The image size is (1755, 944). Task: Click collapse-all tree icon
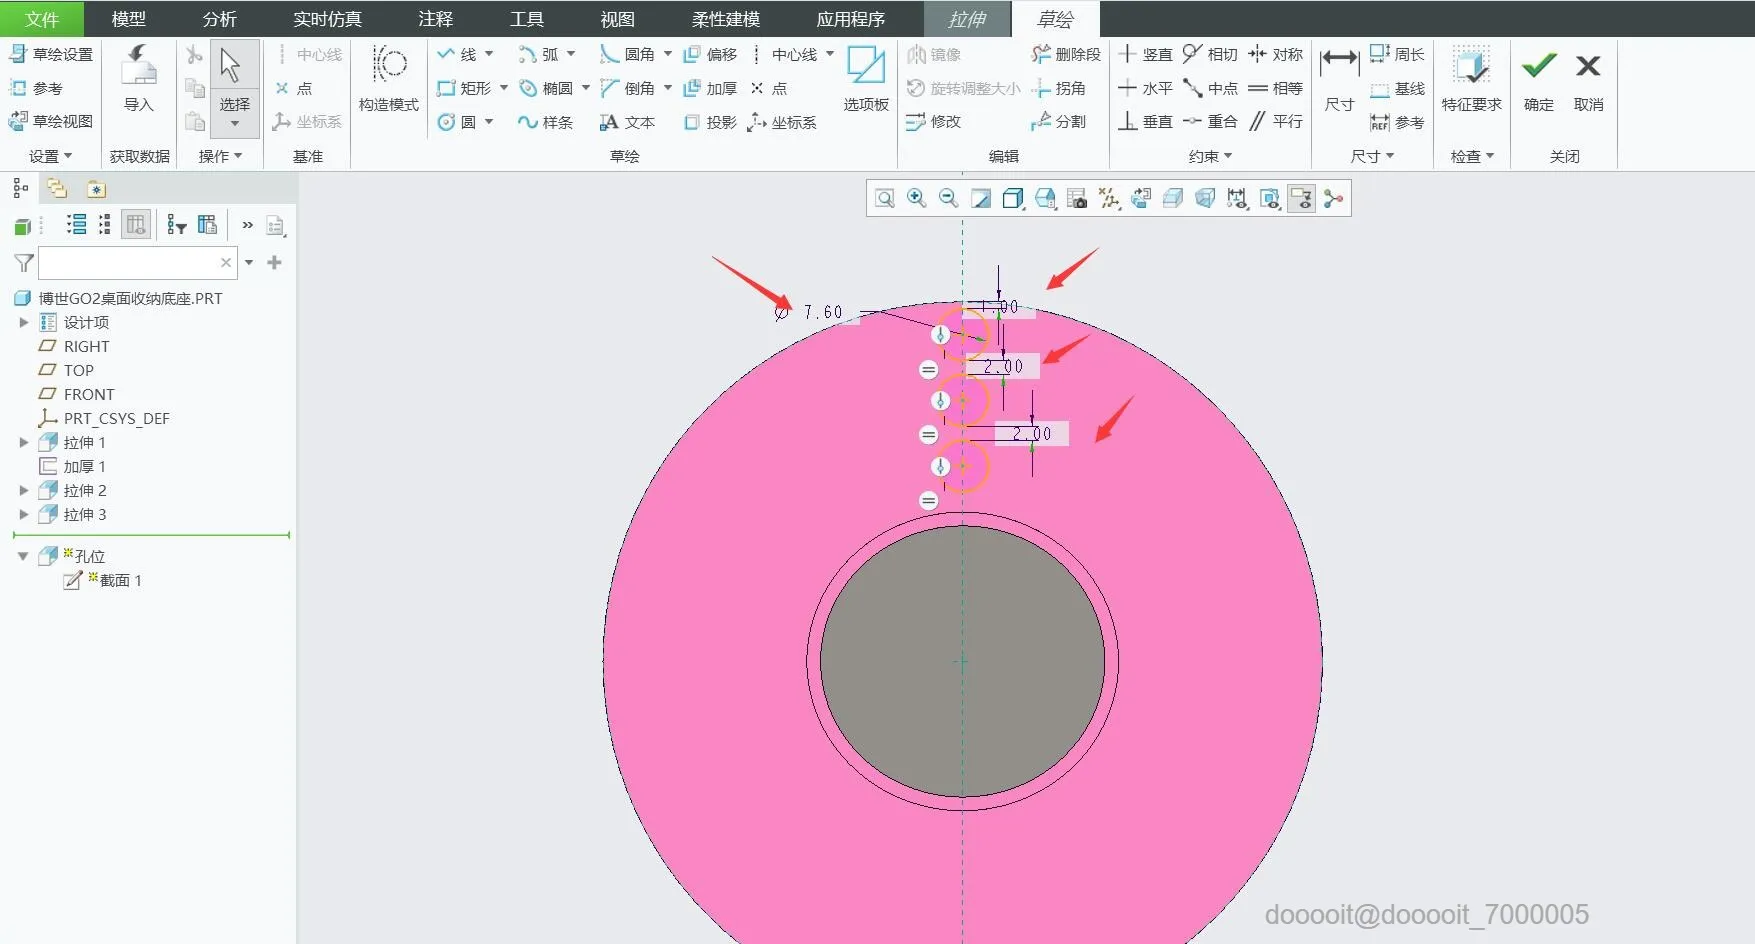pos(104,225)
